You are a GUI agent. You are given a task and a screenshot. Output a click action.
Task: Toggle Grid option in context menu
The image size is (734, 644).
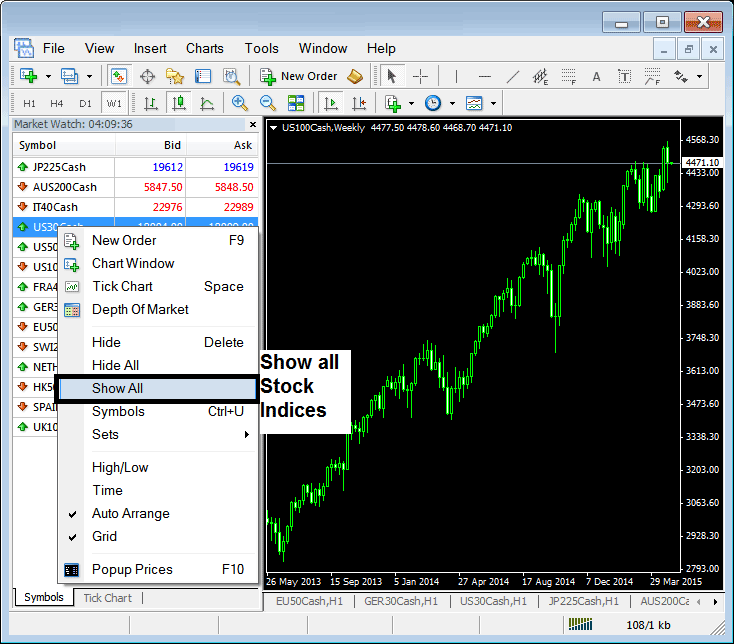[104, 536]
